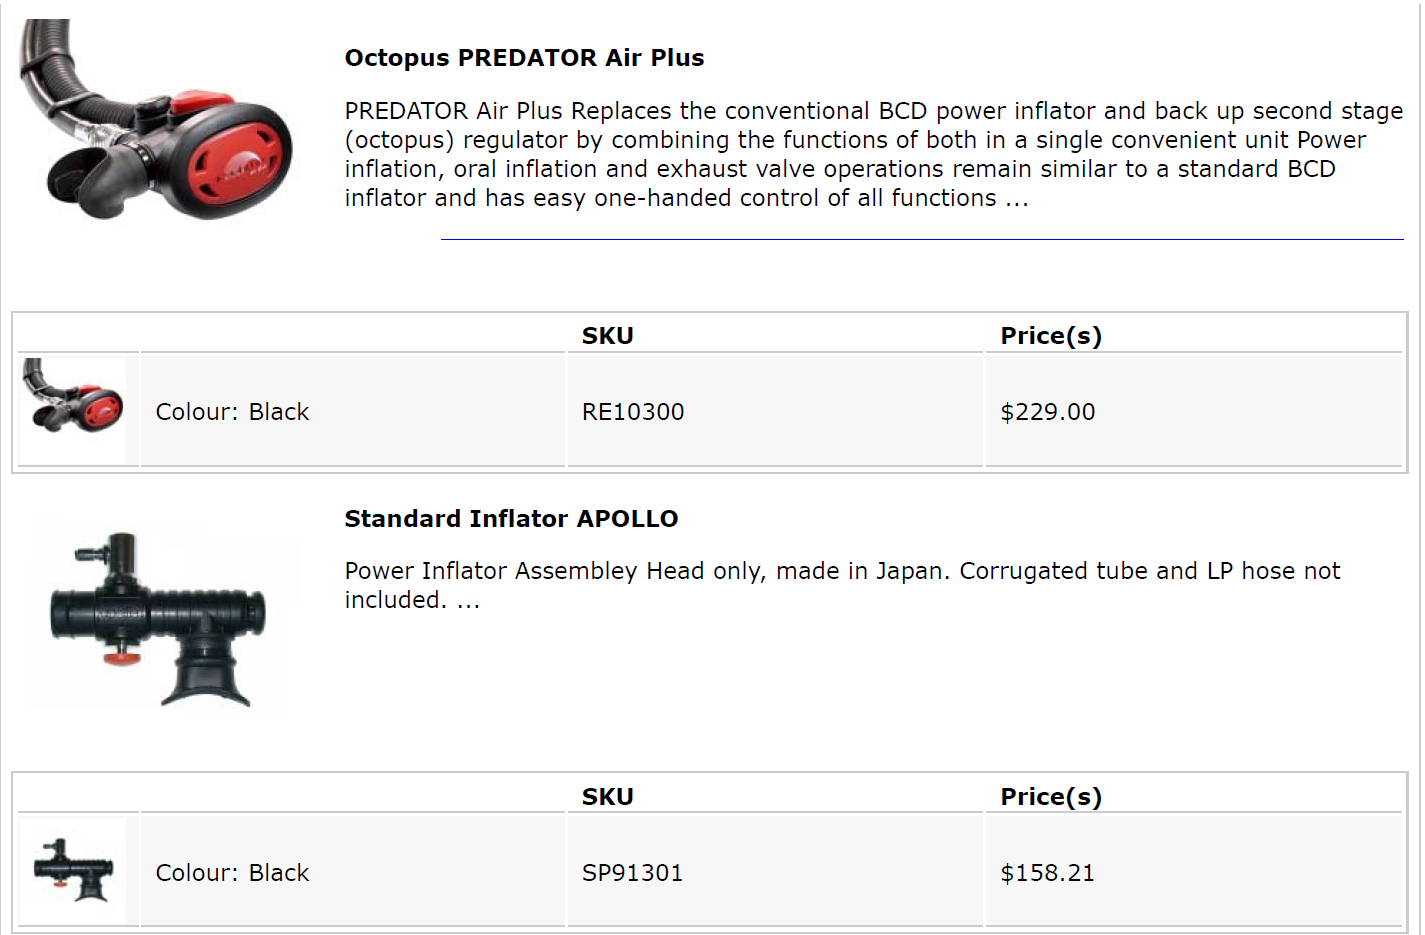
Task: Click SKU SP91301
Action: tap(632, 873)
